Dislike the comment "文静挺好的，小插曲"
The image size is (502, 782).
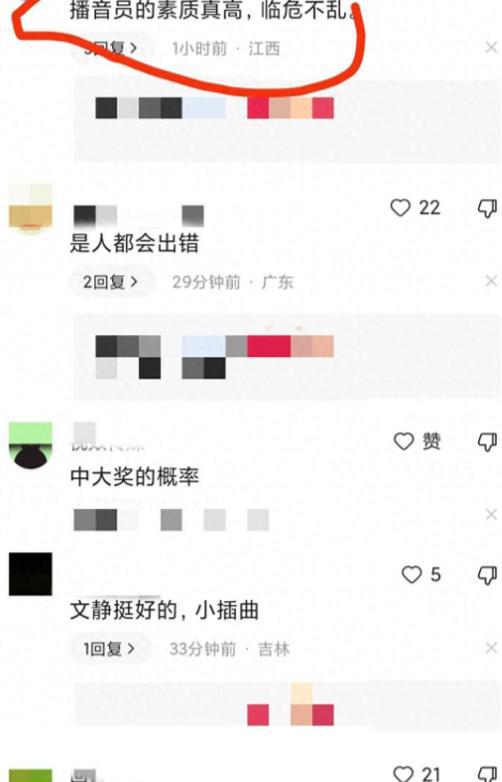pos(487,575)
